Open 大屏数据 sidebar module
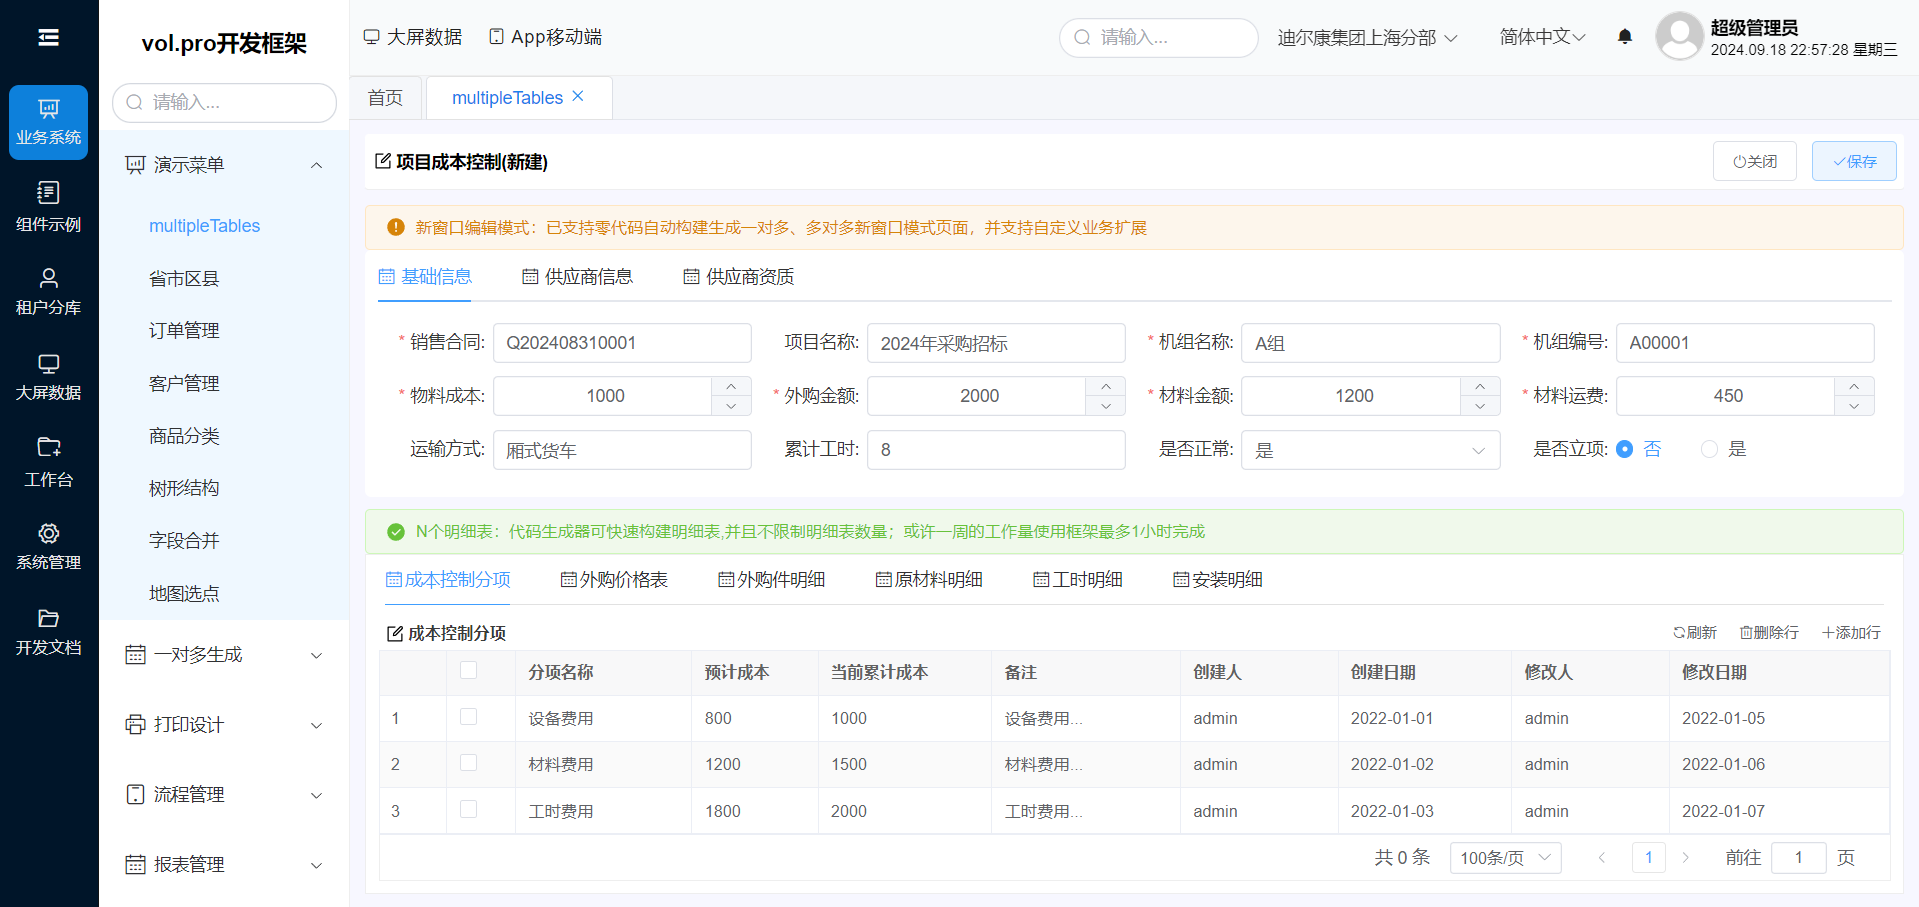Image resolution: width=1919 pixels, height=907 pixels. 48,377
